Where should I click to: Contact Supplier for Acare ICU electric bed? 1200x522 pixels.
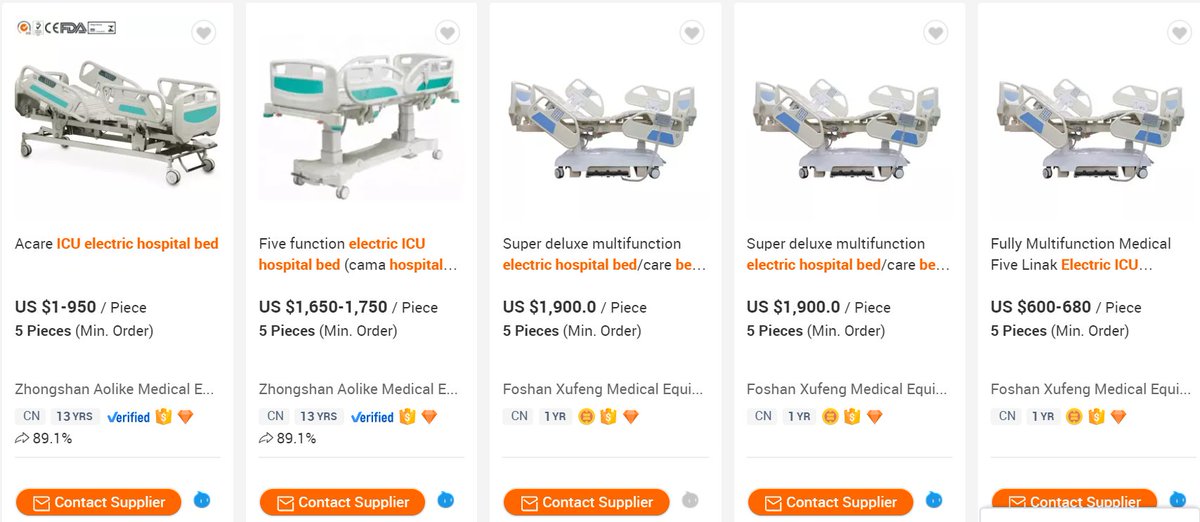98,502
